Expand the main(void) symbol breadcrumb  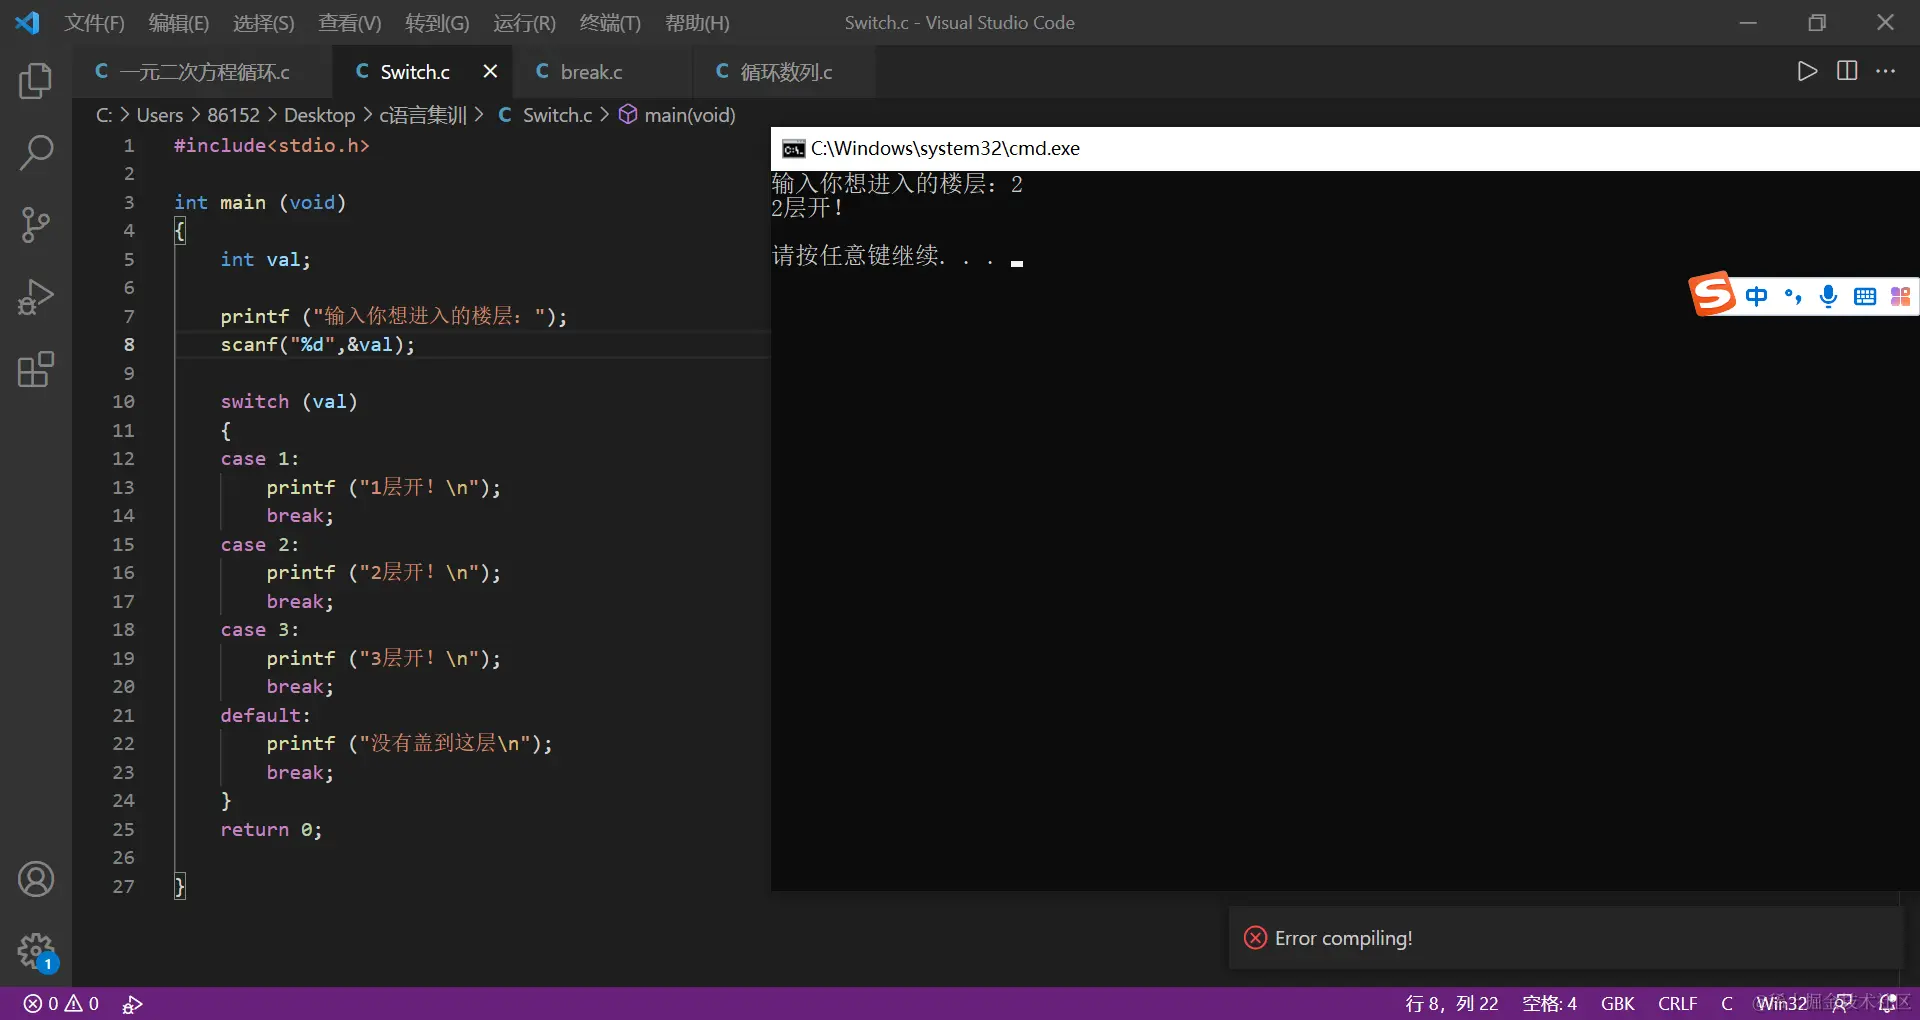point(678,115)
